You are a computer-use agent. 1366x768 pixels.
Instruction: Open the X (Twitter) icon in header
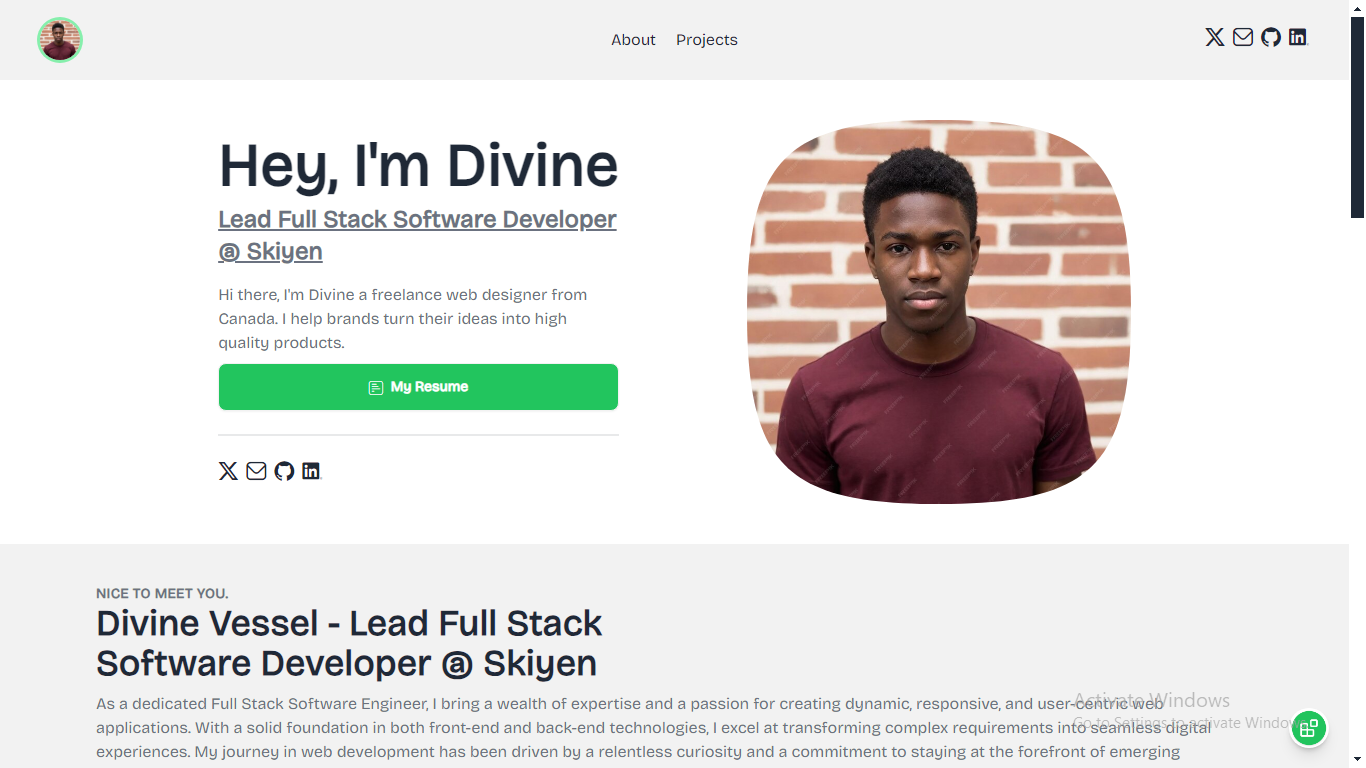coord(1214,37)
